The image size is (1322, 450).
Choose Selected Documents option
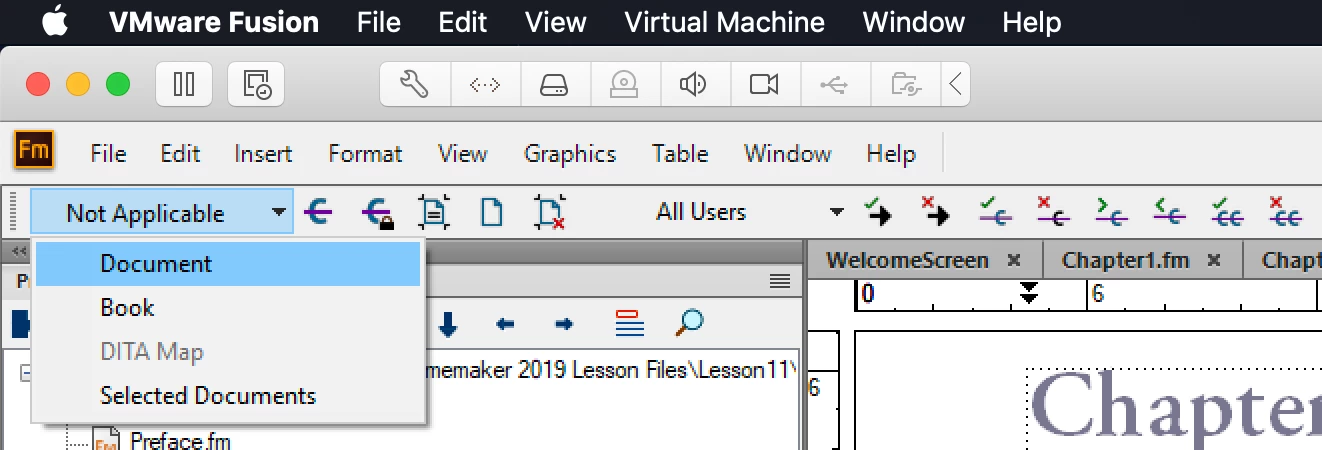point(228,396)
